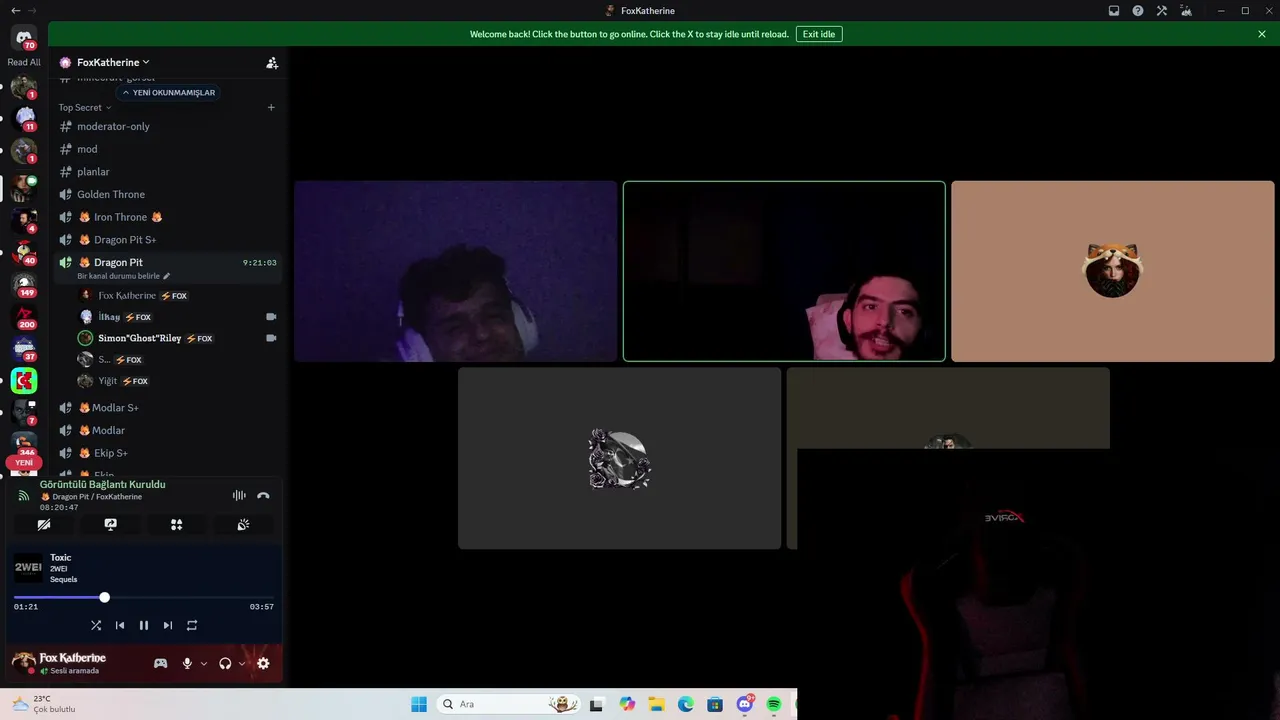Open User Settings gear
Viewport: 1280px width, 720px height.
(x=263, y=663)
